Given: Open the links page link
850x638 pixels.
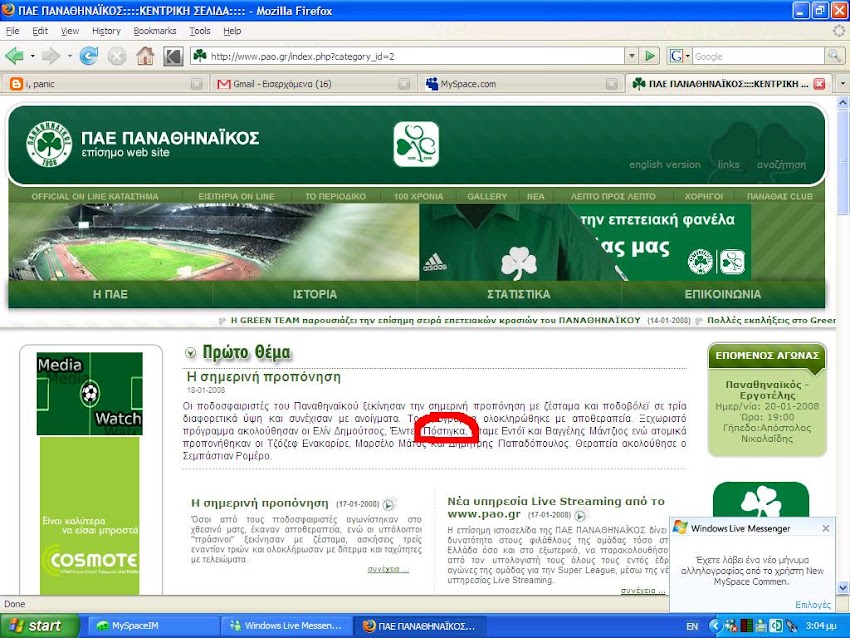Looking at the screenshot, I should (x=729, y=164).
